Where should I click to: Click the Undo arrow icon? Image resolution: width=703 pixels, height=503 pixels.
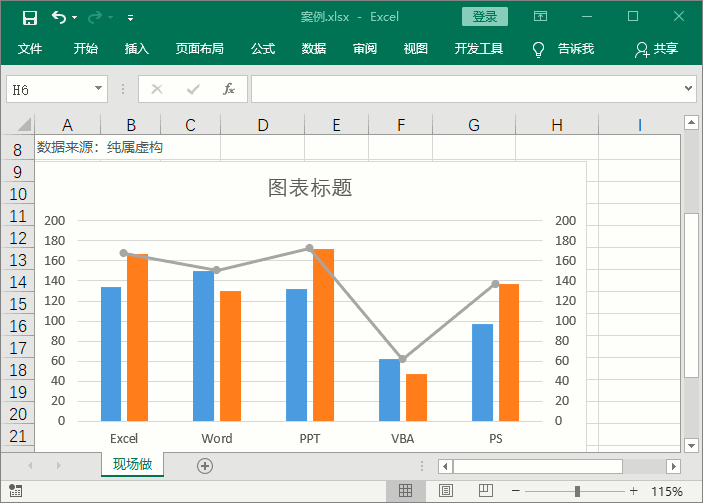tap(58, 17)
